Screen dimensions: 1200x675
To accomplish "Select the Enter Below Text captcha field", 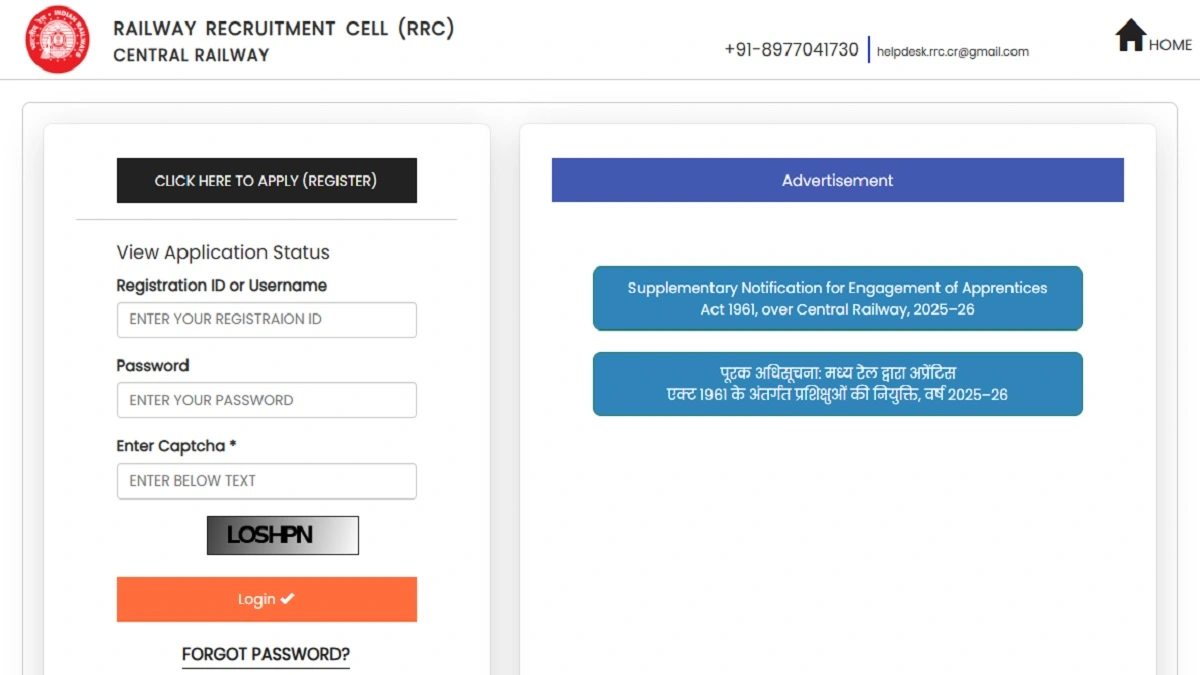I will 266,481.
